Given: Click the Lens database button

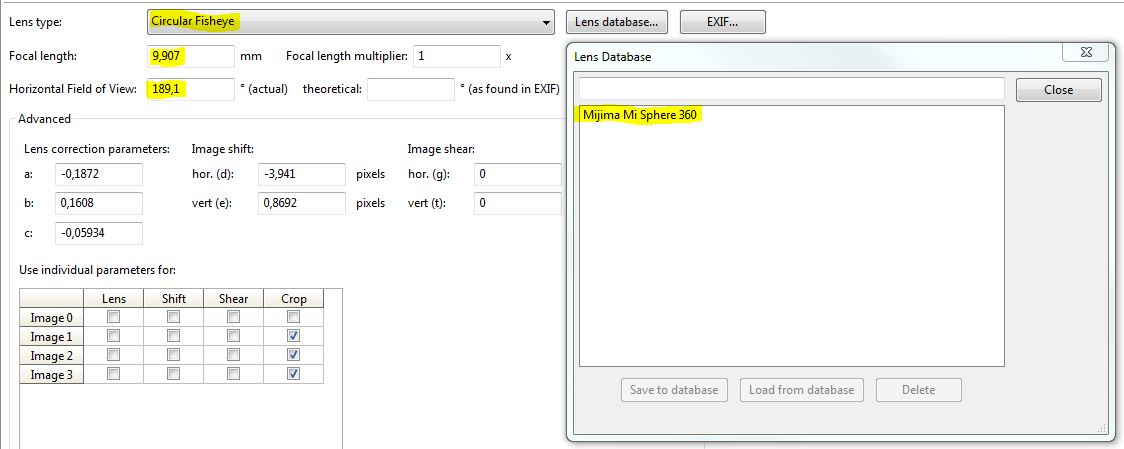Looking at the screenshot, I should [x=616, y=21].
